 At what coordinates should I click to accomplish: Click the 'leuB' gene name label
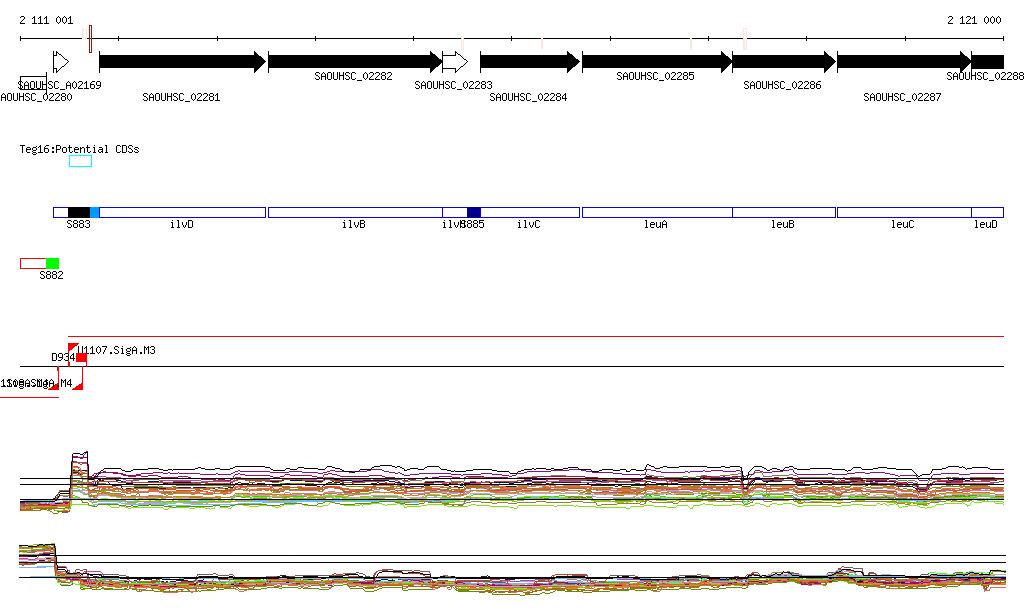[x=782, y=224]
